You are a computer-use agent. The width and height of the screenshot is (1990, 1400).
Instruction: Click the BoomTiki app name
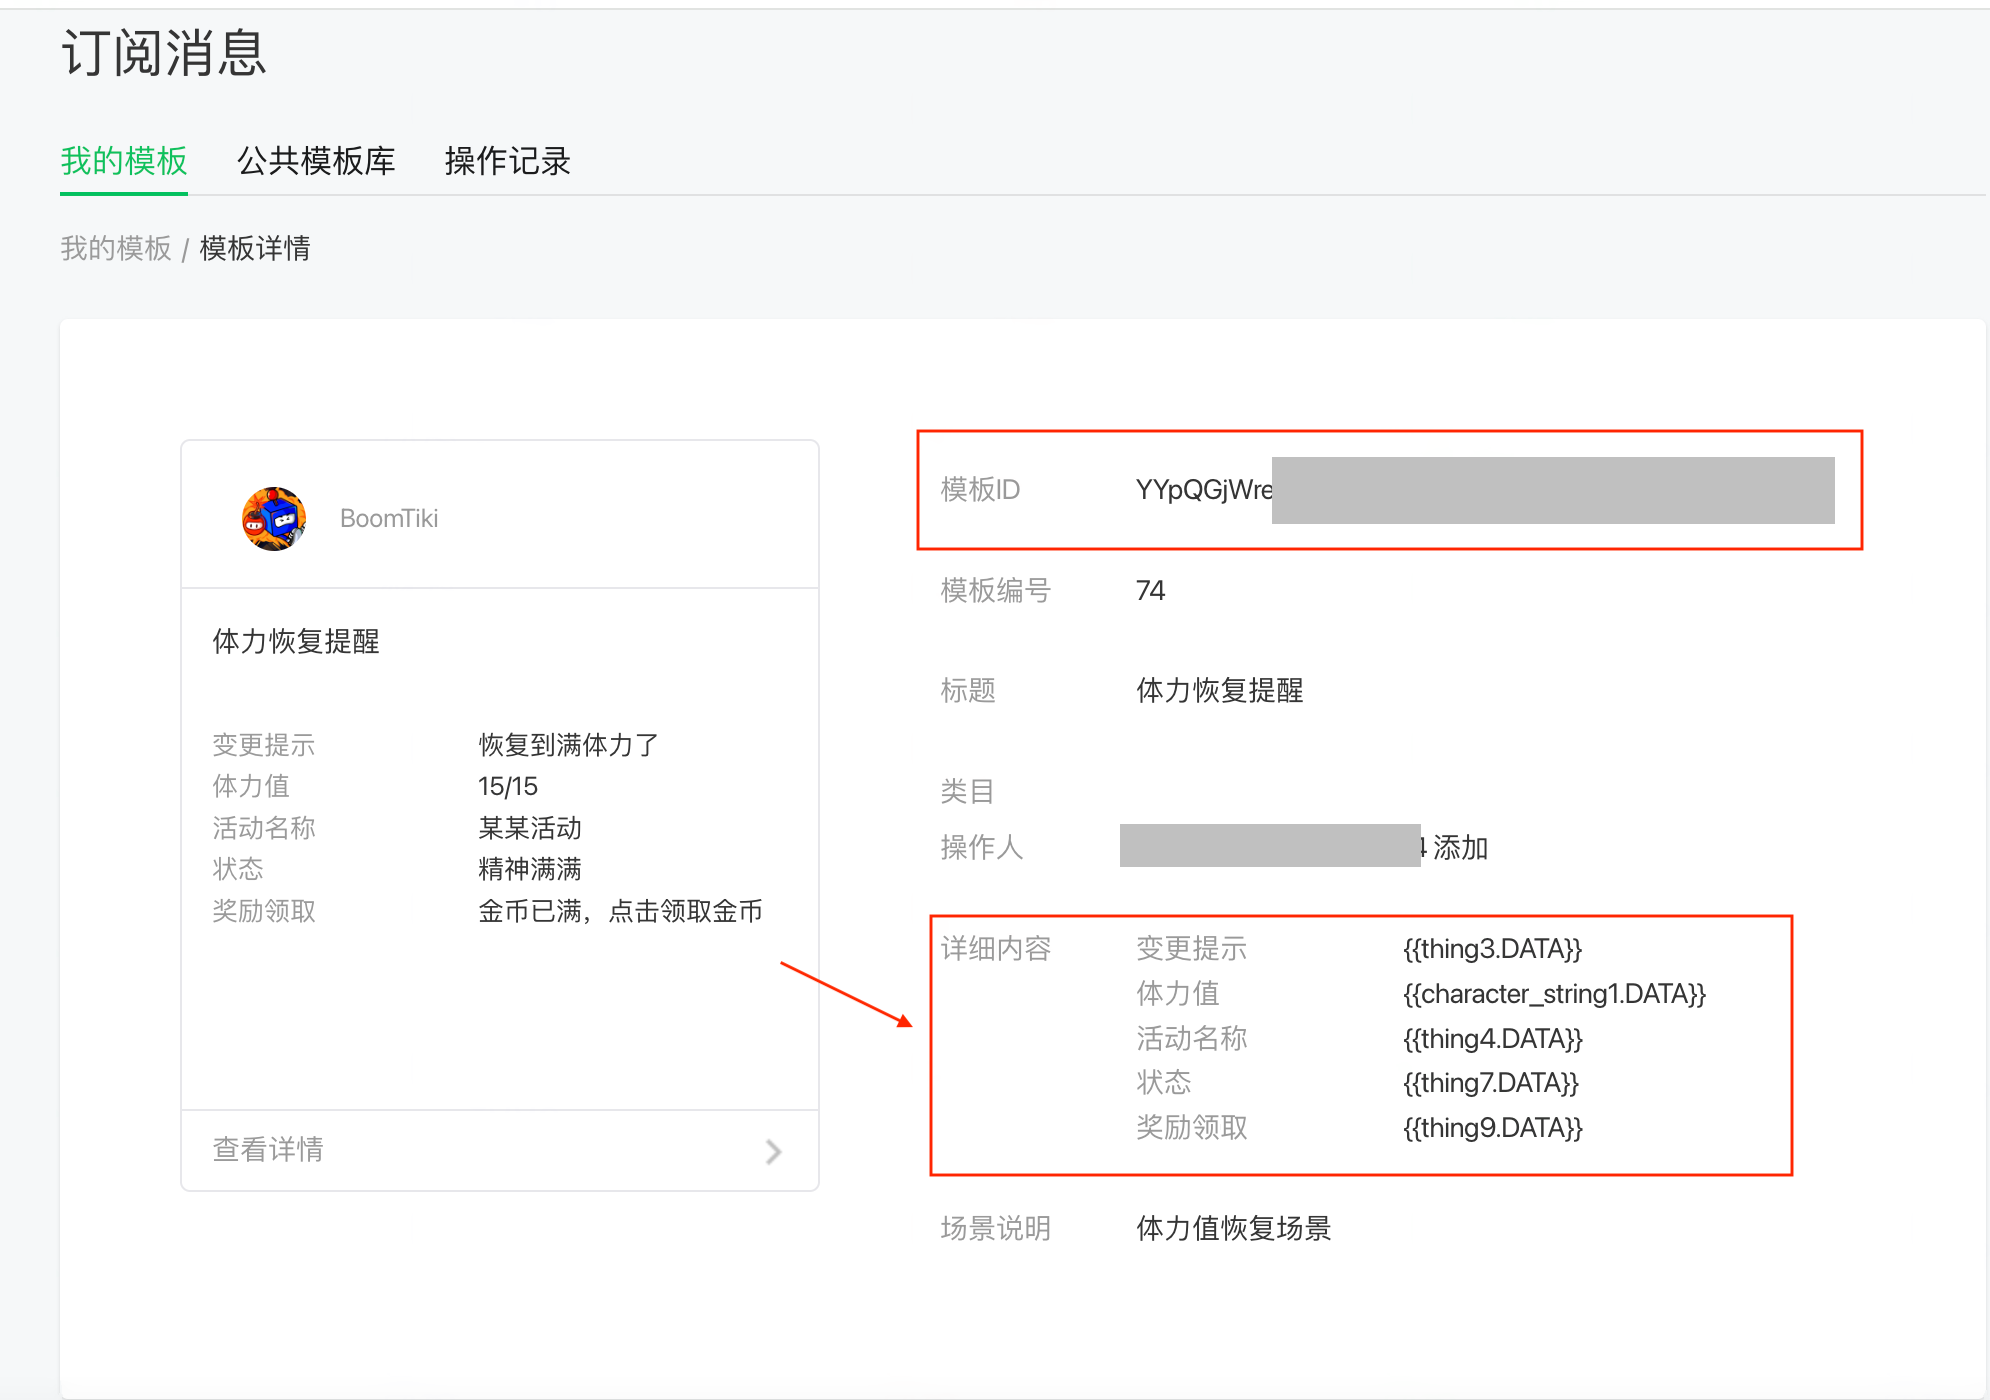pyautogui.click(x=389, y=518)
